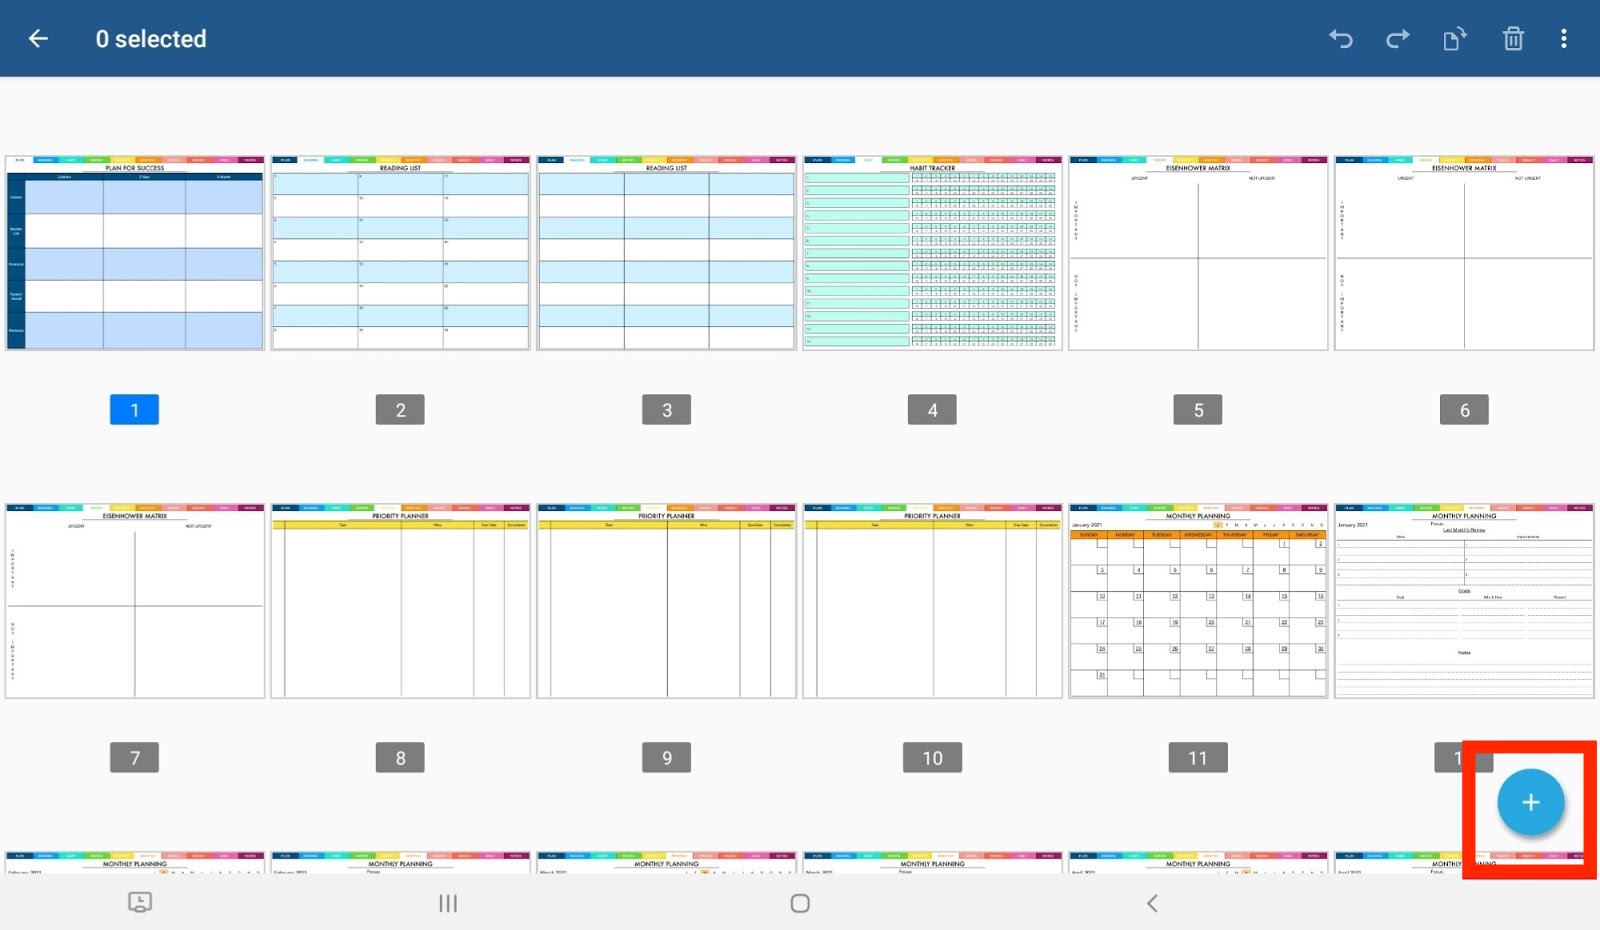
Task: Select page 11 monthly calendar thumbnail
Action: click(1198, 601)
